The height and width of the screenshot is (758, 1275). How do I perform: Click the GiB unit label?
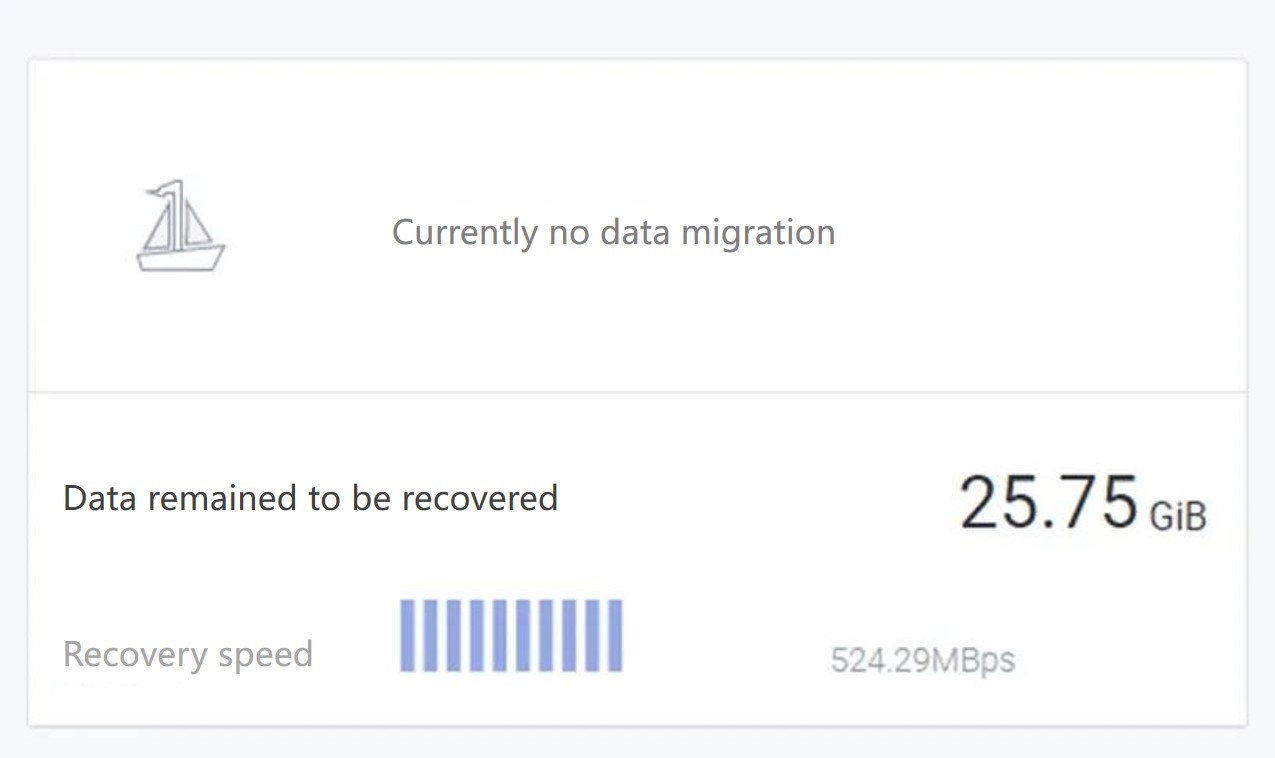point(1178,517)
